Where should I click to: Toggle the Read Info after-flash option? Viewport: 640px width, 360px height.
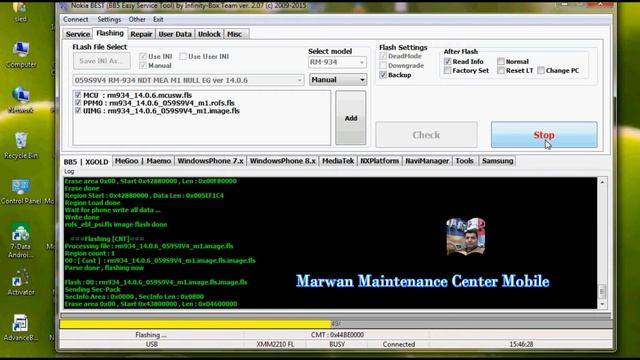(x=448, y=61)
